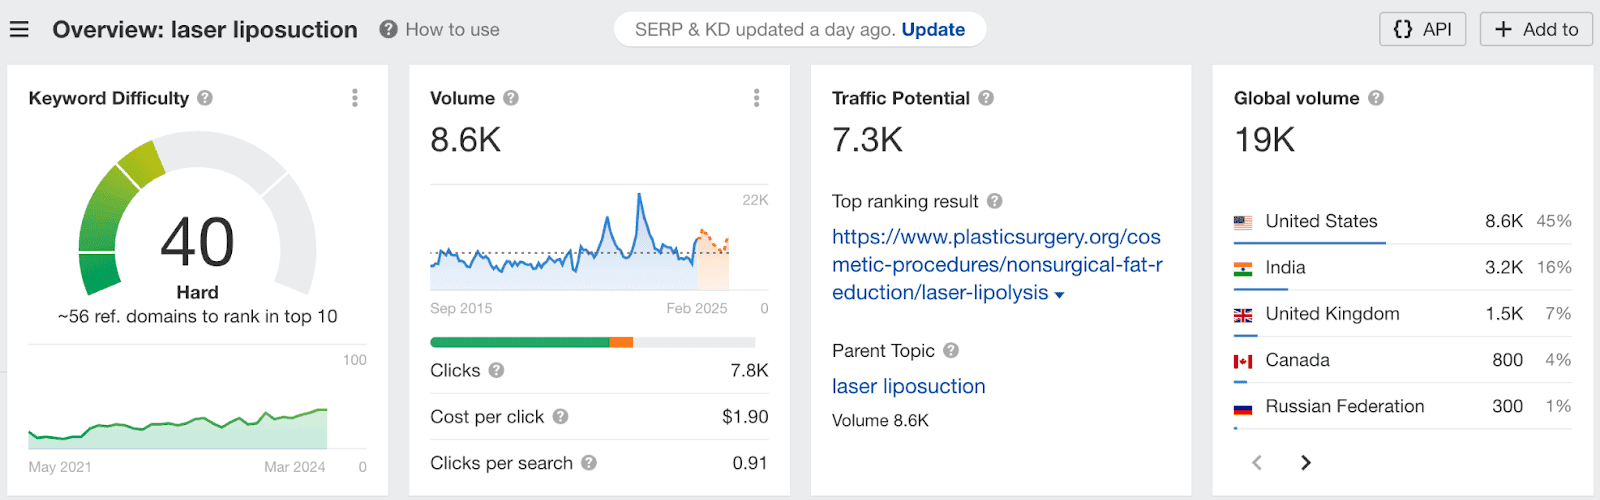
Task: Click the 8.6K volume value
Action: click(x=465, y=140)
